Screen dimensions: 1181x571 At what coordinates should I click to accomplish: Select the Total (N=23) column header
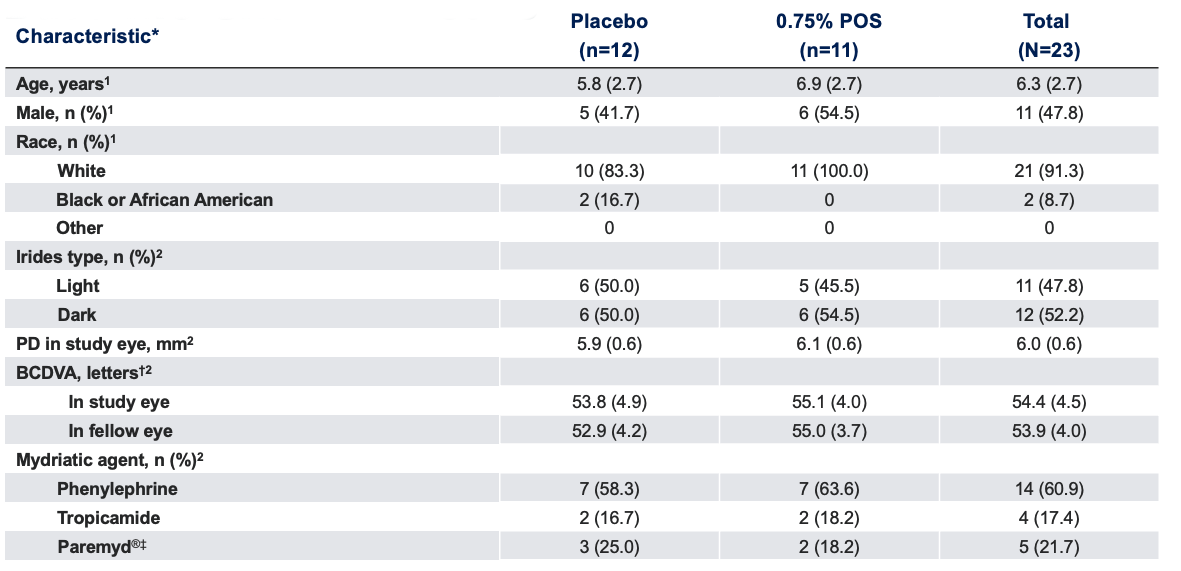(1047, 34)
